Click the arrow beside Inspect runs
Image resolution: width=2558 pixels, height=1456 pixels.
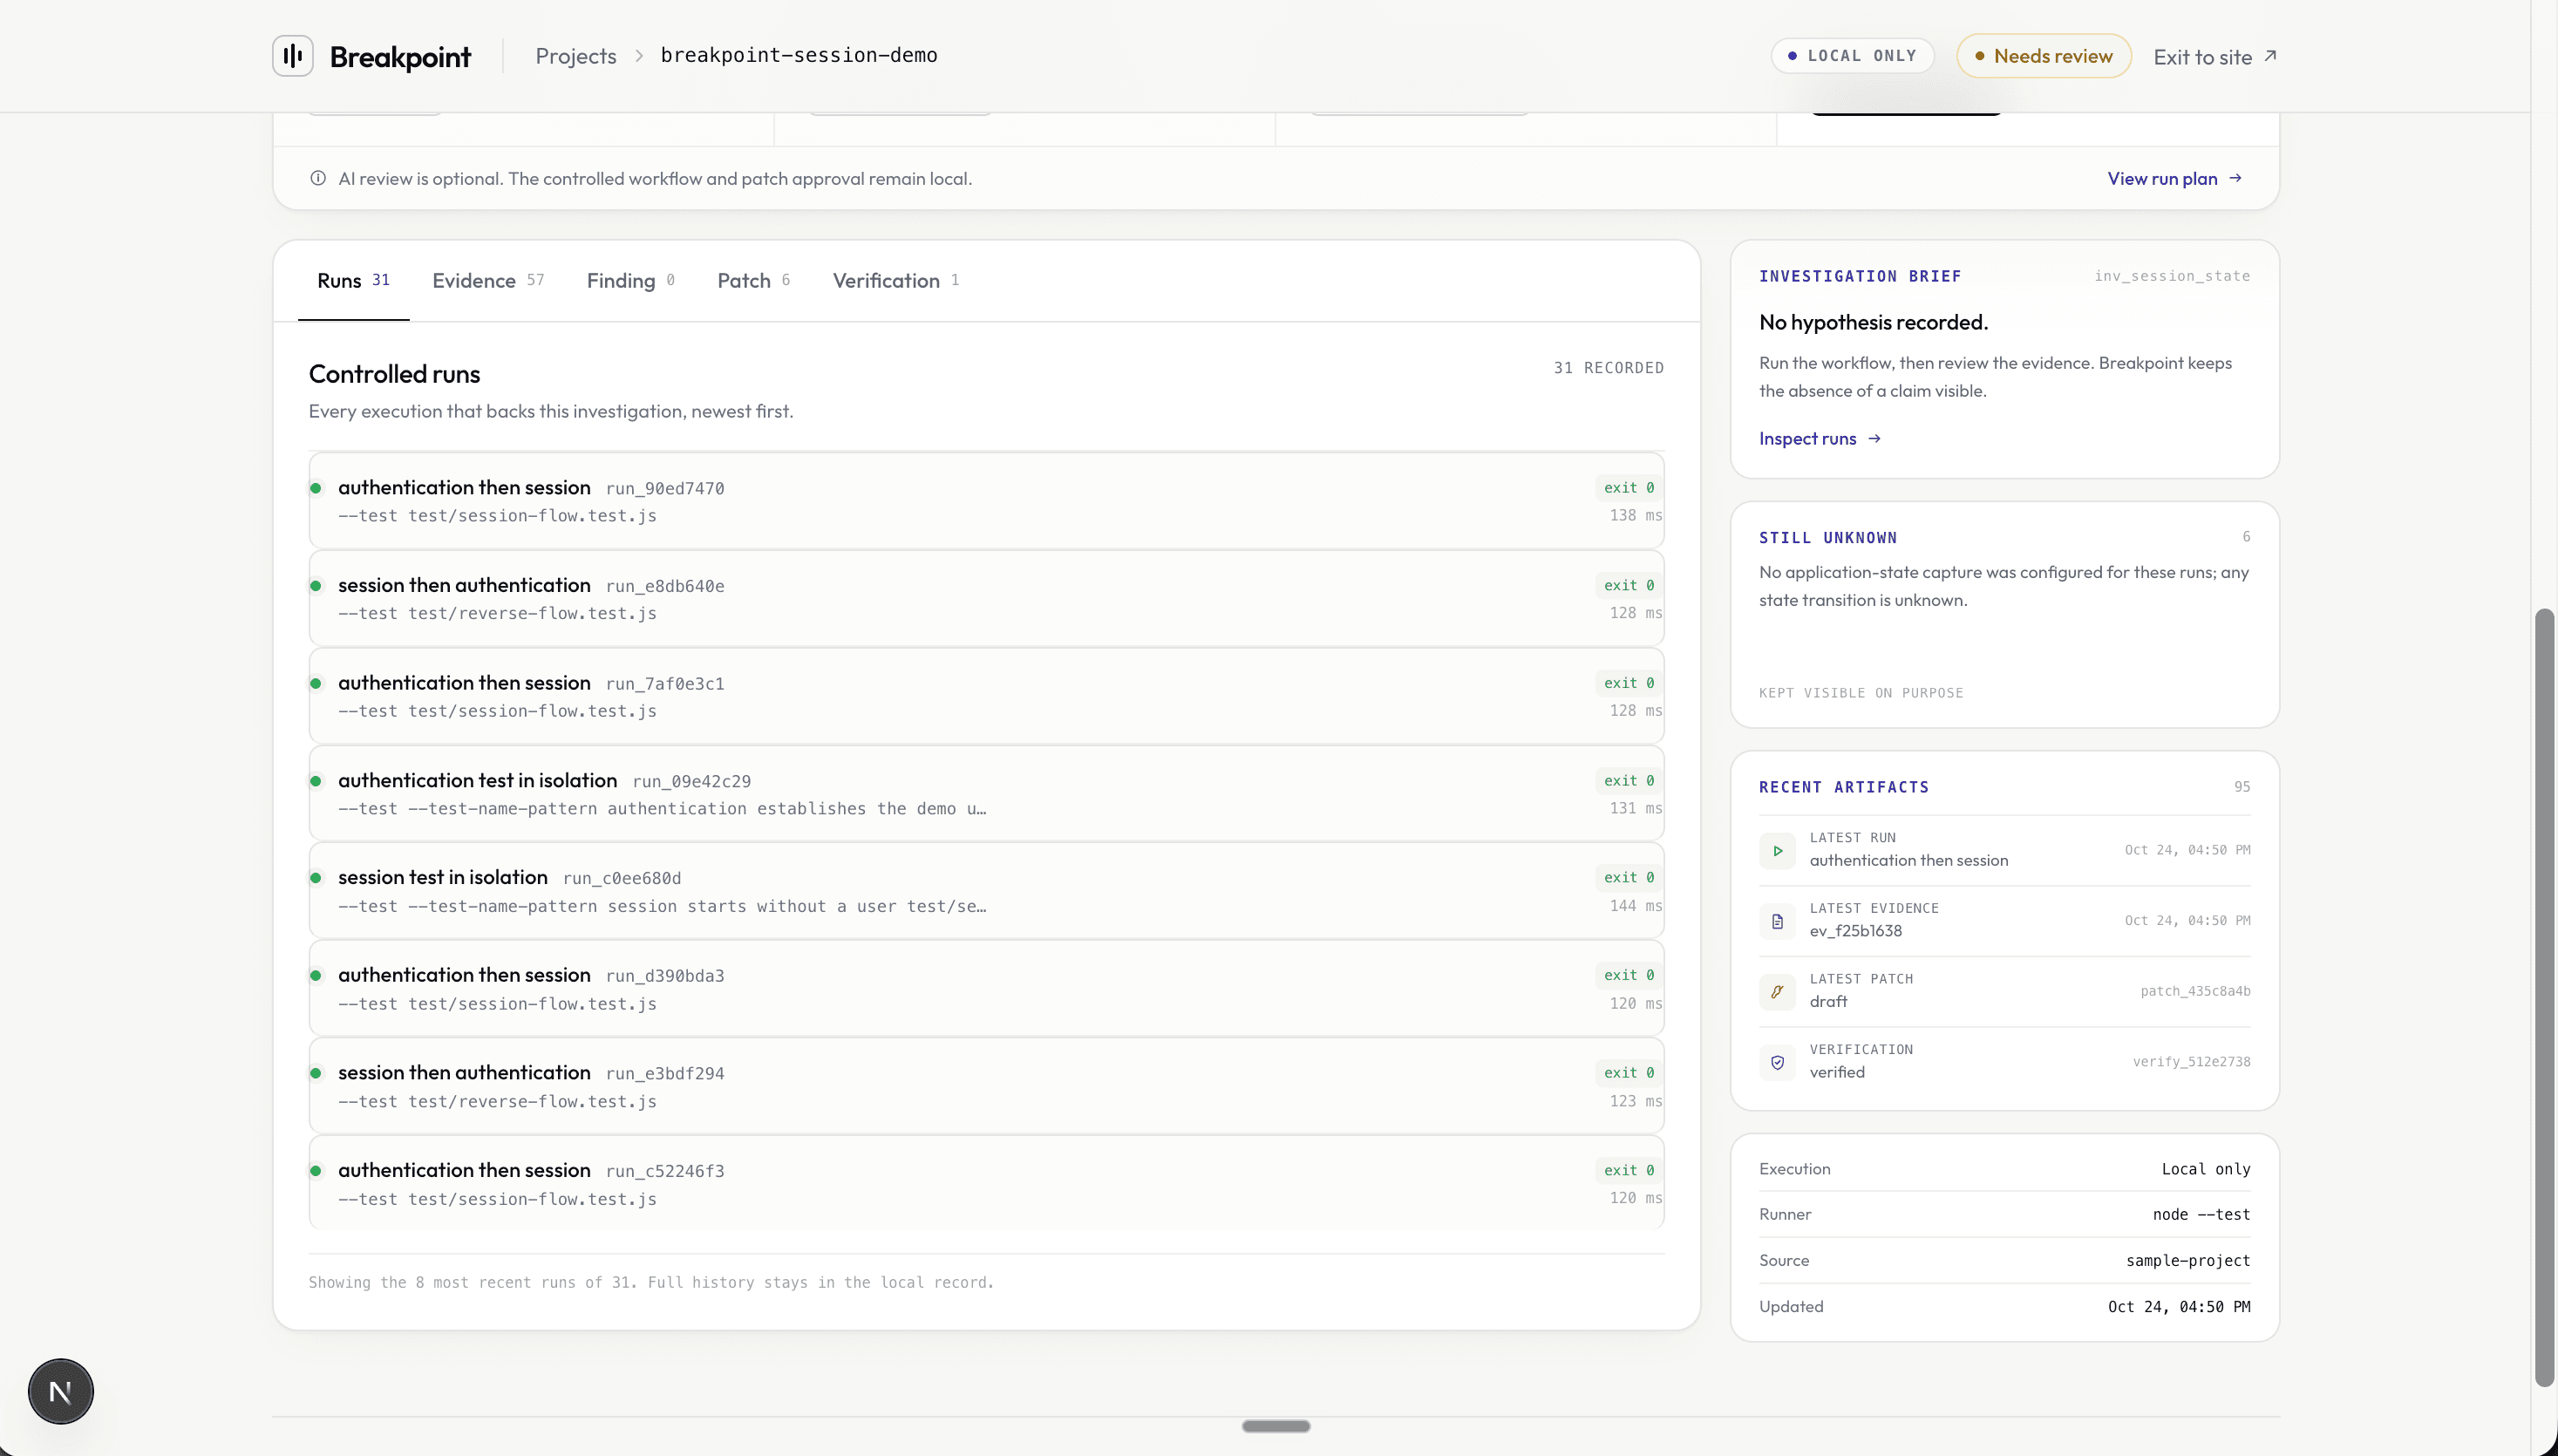(x=1874, y=438)
